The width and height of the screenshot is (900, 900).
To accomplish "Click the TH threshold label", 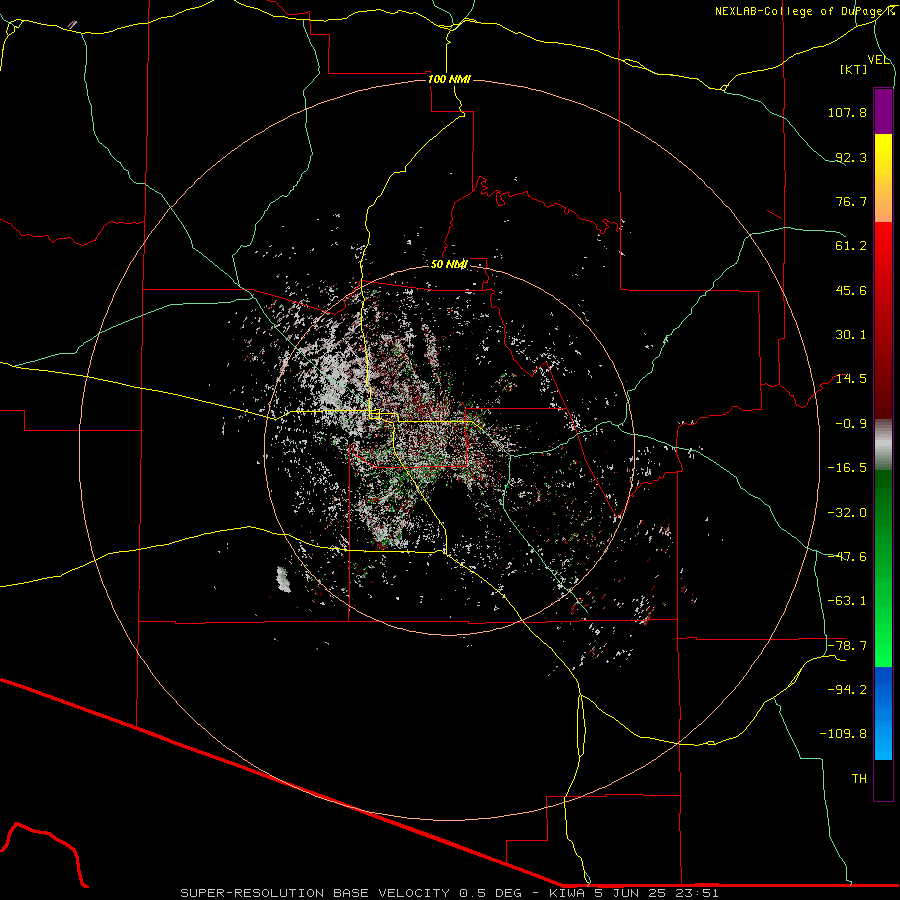I will 859,779.
